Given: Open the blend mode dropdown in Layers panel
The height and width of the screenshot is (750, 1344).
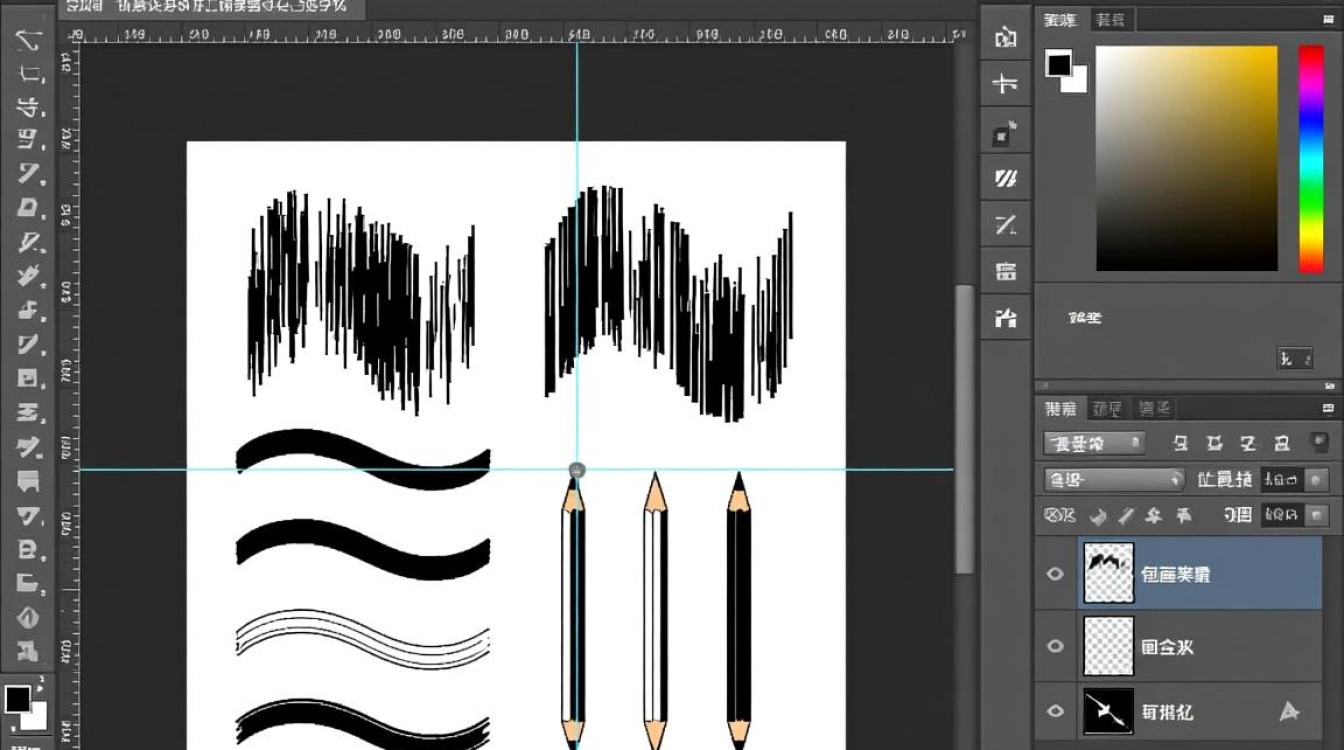Looking at the screenshot, I should [1114, 480].
